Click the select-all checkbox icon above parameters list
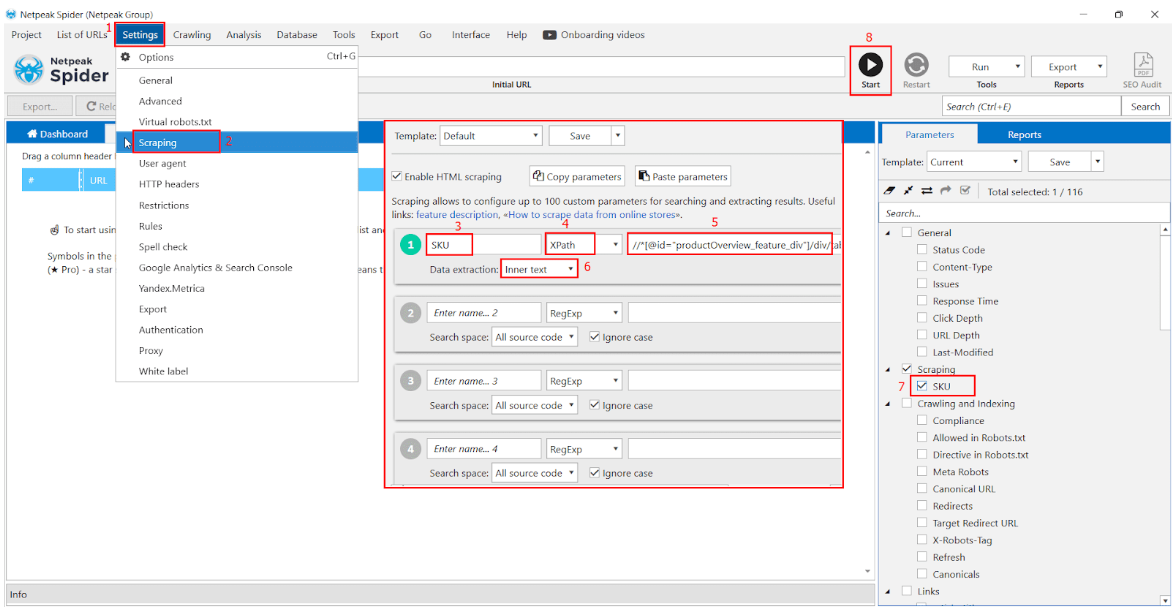Viewport: 1172px width, 607px height. [964, 189]
